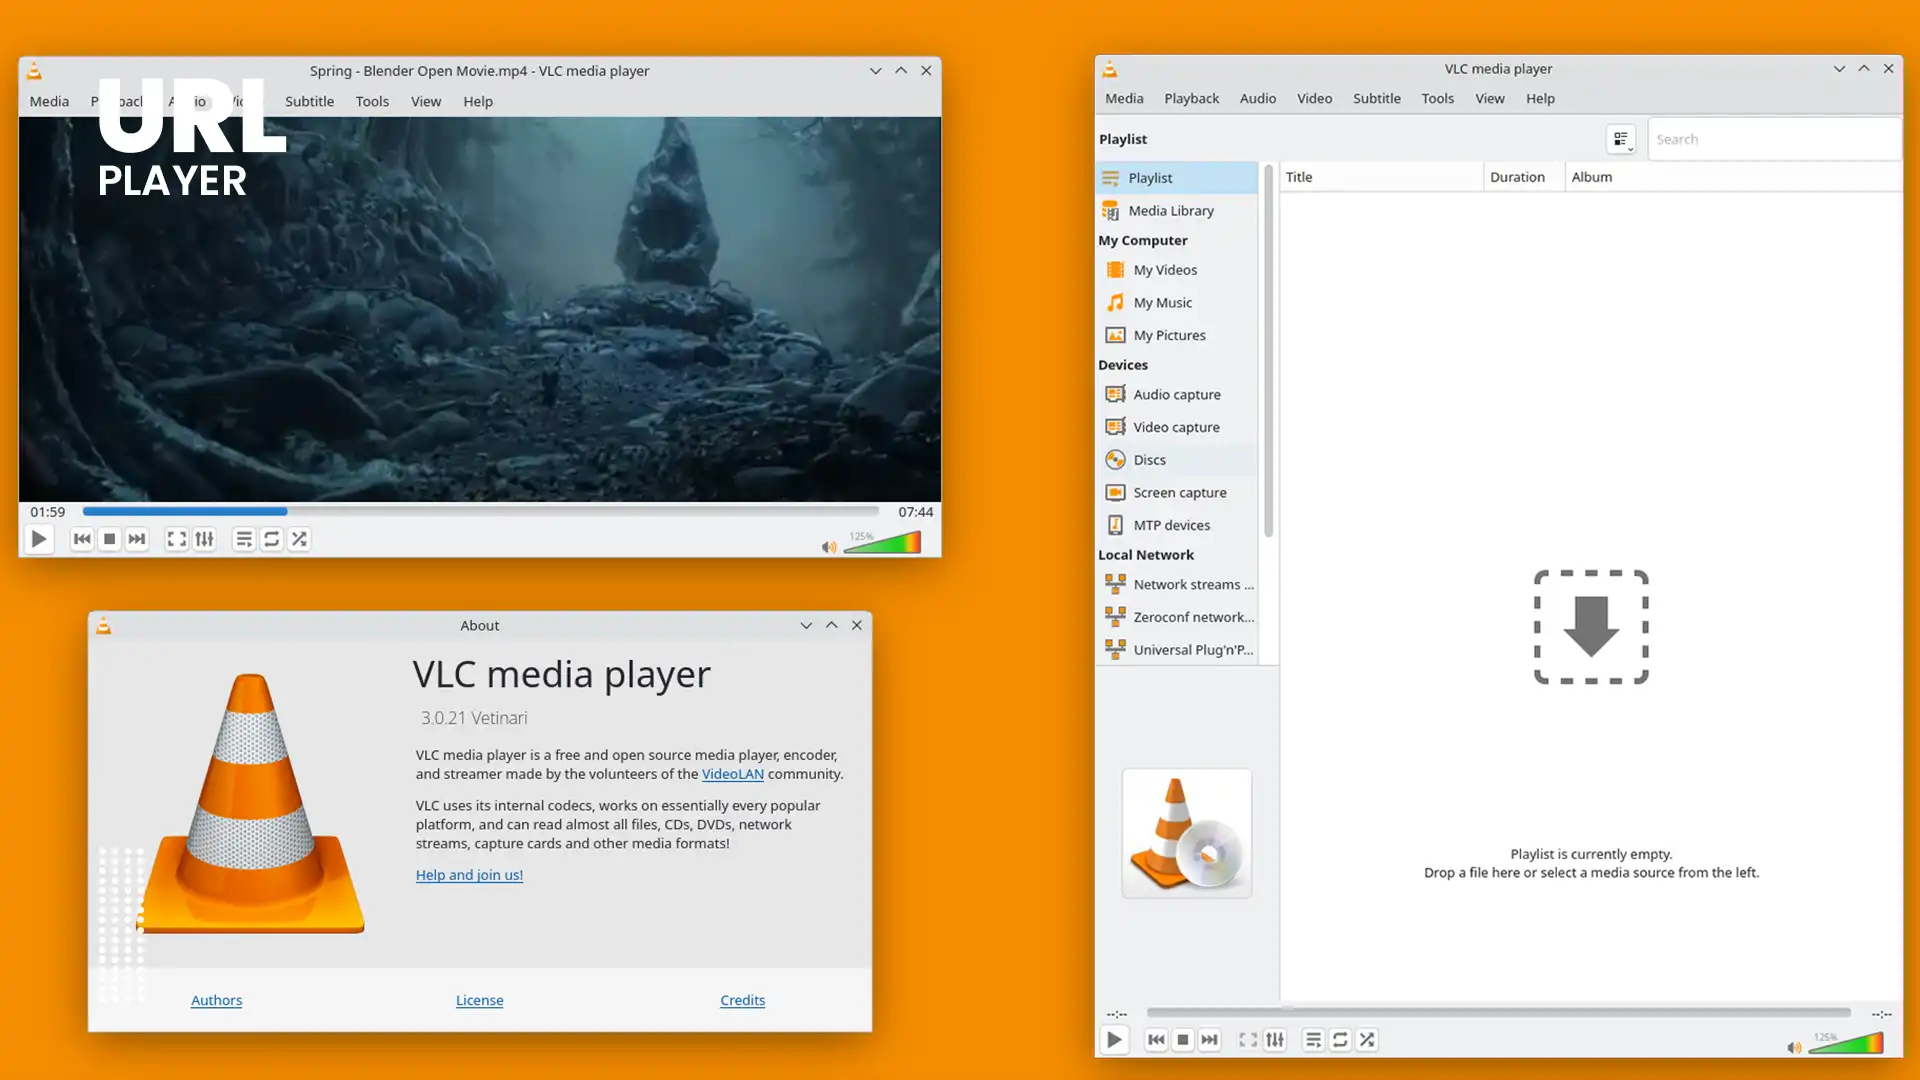The height and width of the screenshot is (1080, 1920).
Task: Open the extended settings equalizer panel
Action: (205, 539)
